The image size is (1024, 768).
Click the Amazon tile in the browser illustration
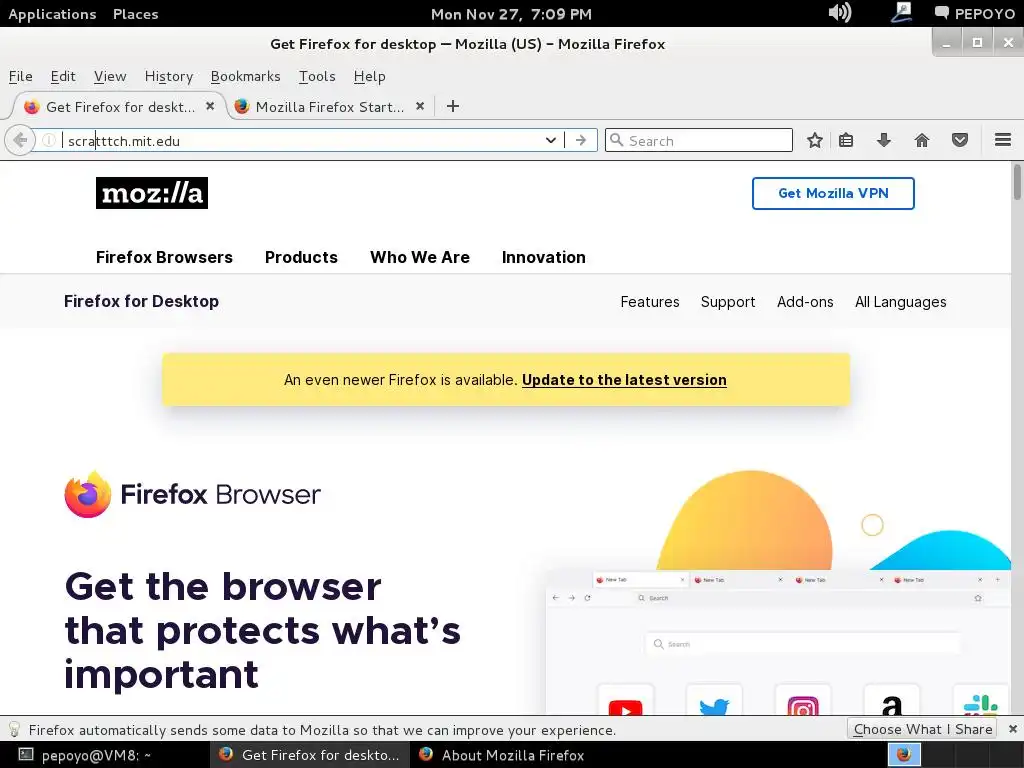891,700
